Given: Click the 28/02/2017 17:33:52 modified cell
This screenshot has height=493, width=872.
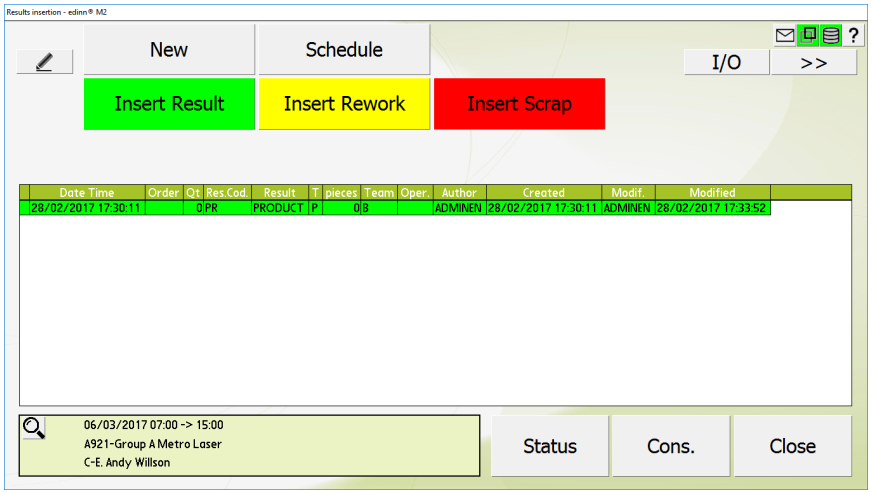Looking at the screenshot, I should [x=712, y=208].
